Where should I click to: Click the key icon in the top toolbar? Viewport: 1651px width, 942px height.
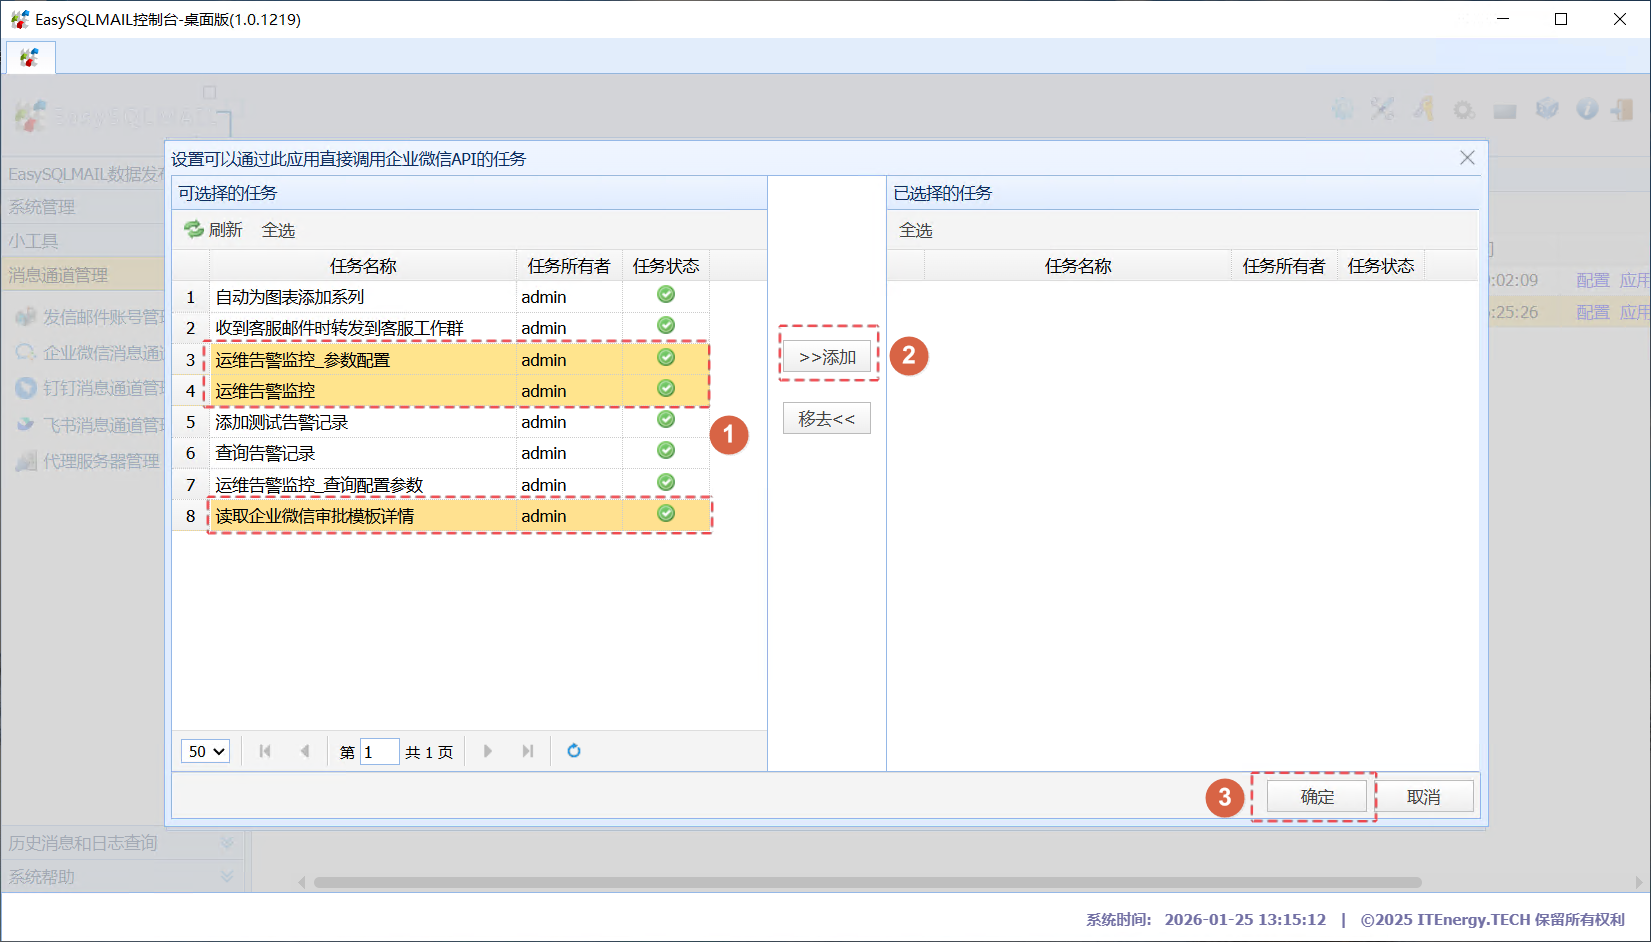(1423, 110)
